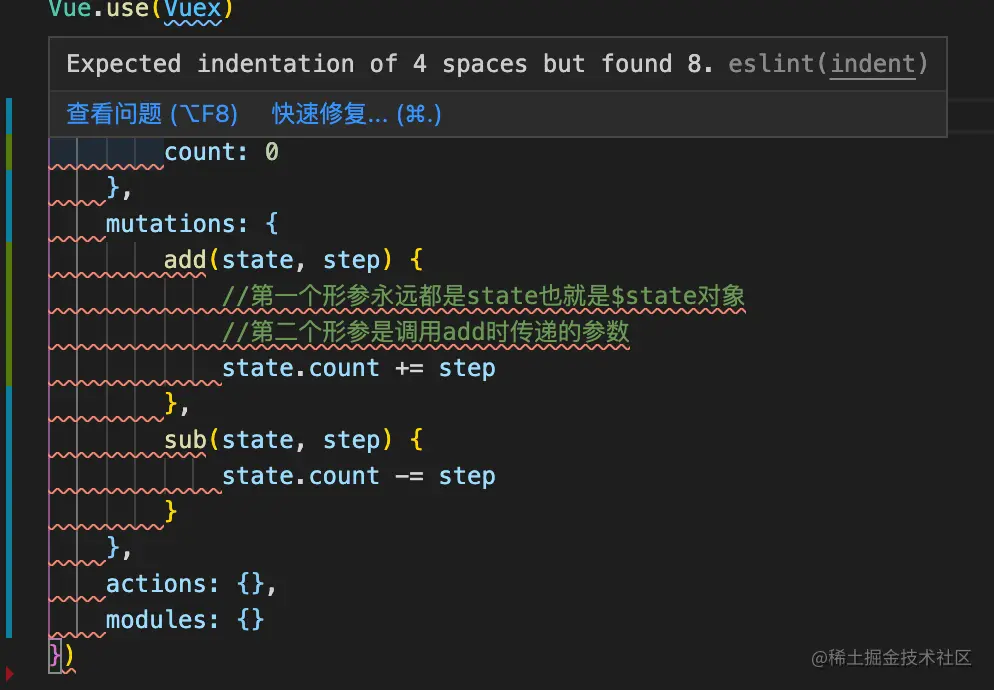This screenshot has height=690, width=994.
Task: Click the state.count -= step statement
Action: pyautogui.click(x=358, y=476)
